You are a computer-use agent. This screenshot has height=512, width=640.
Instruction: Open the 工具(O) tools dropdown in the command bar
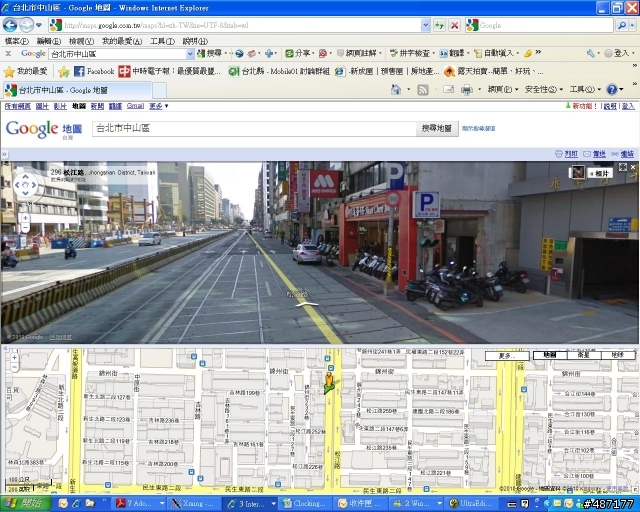pyautogui.click(x=584, y=89)
